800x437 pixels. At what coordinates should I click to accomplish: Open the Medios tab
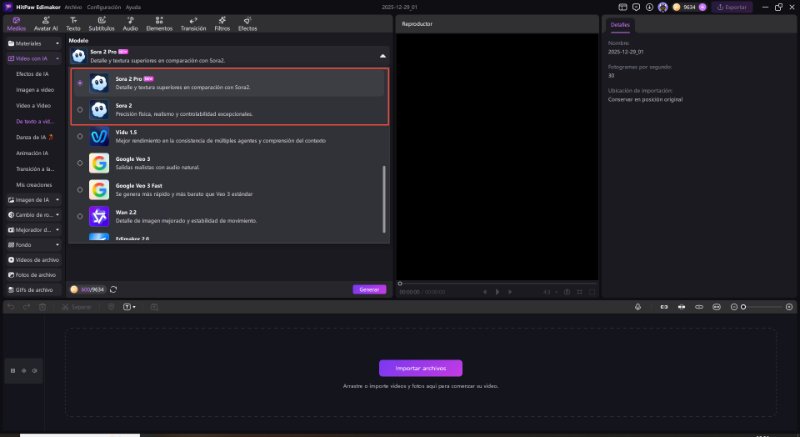pyautogui.click(x=16, y=24)
